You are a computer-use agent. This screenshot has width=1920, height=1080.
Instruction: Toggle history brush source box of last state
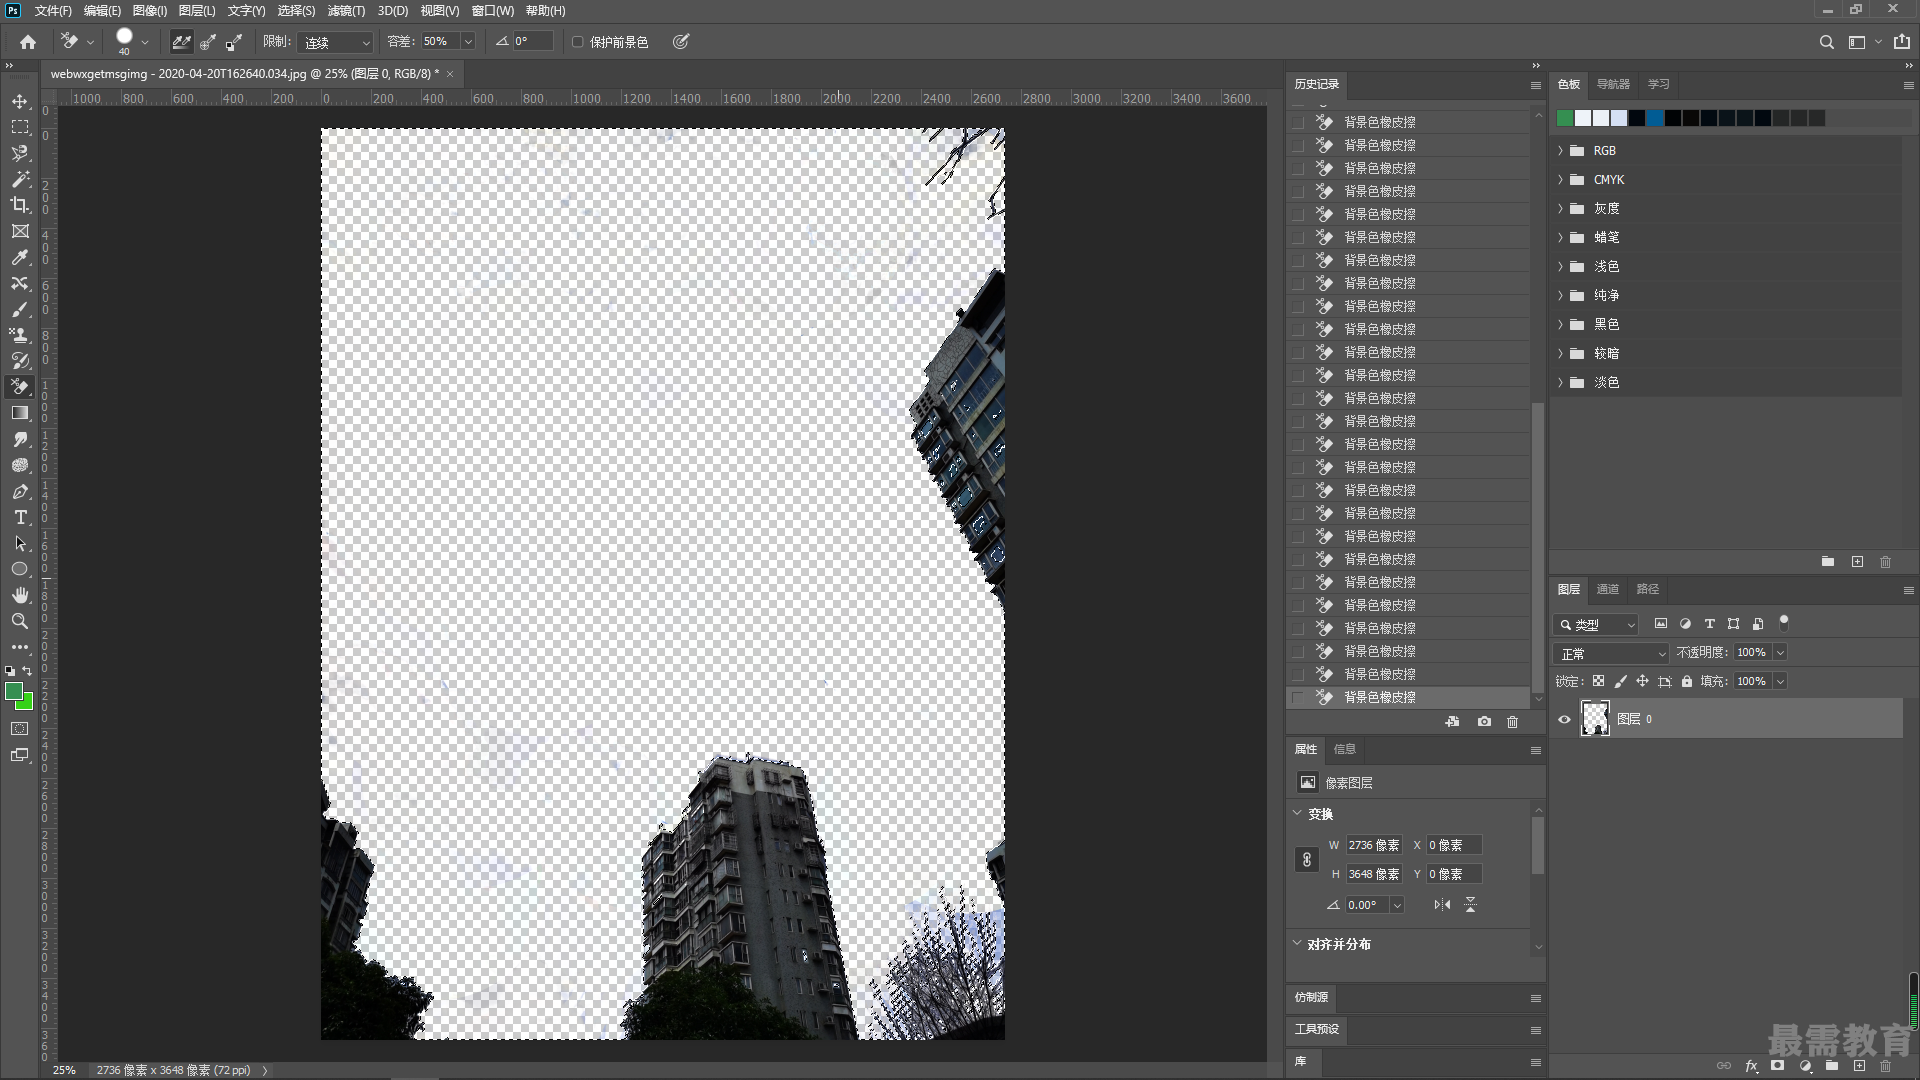[x=1298, y=697]
